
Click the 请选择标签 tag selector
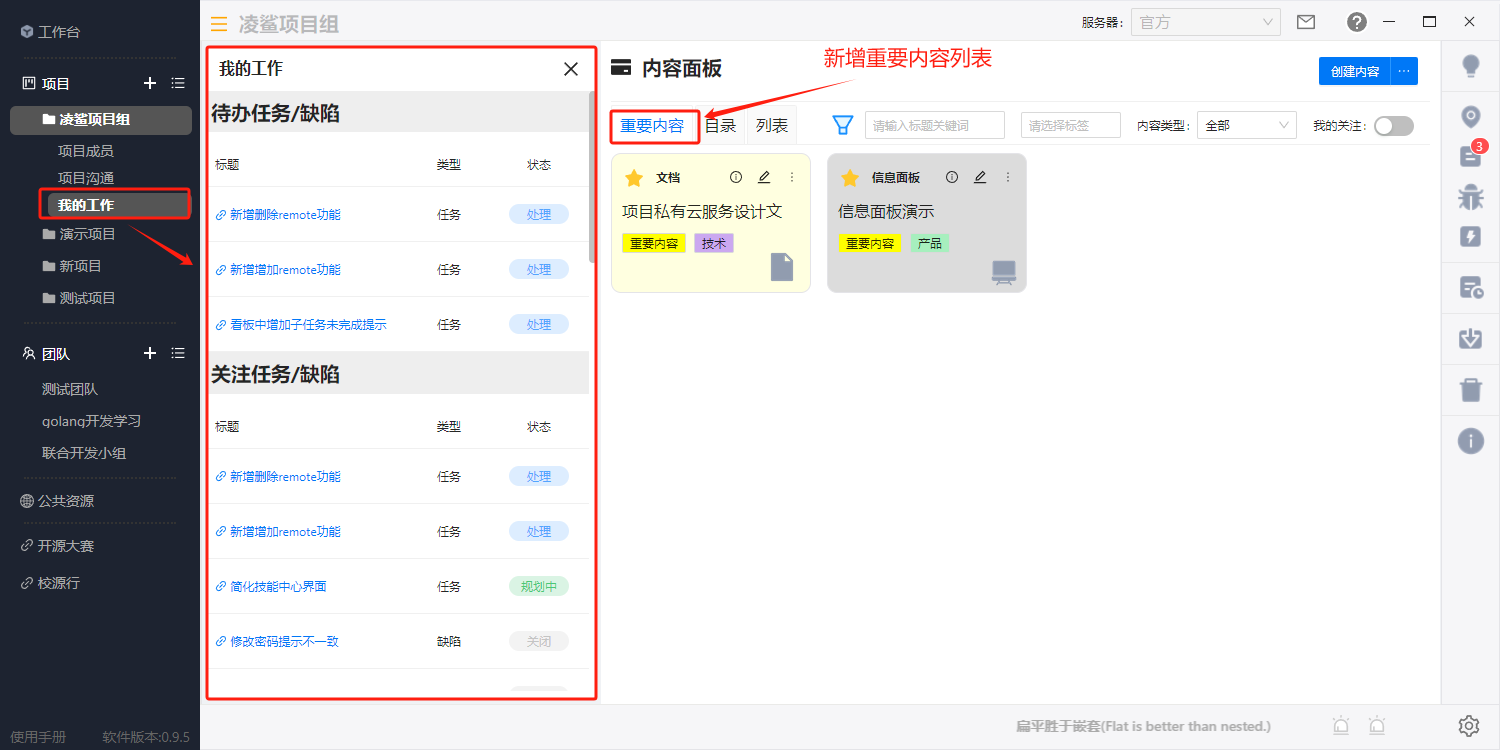(x=1071, y=126)
